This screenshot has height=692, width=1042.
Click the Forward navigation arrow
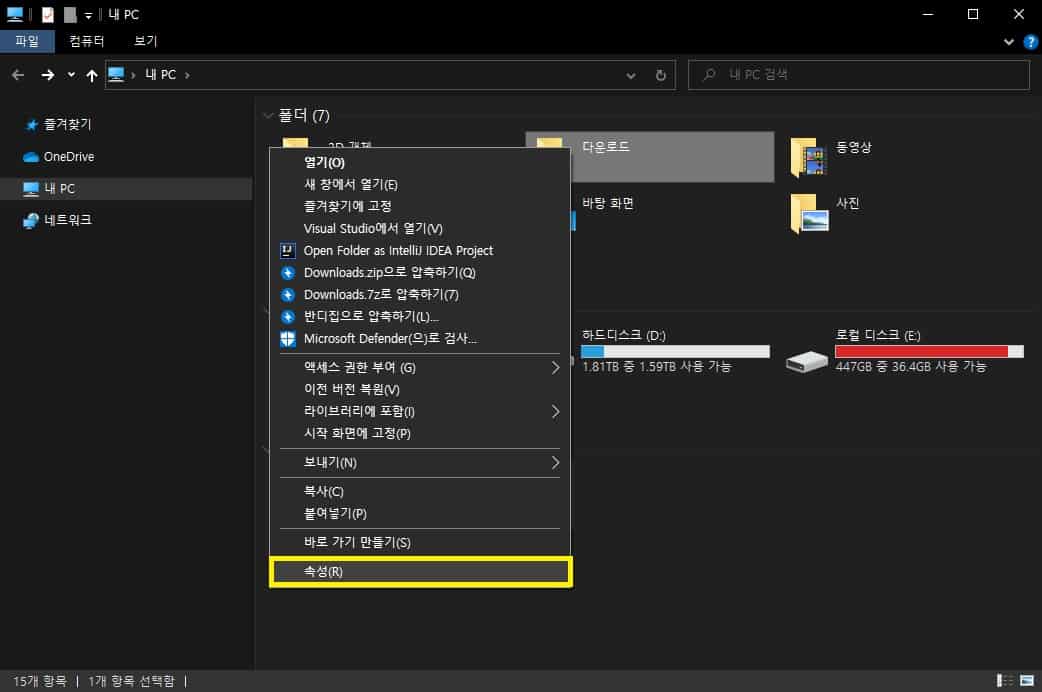coord(47,75)
